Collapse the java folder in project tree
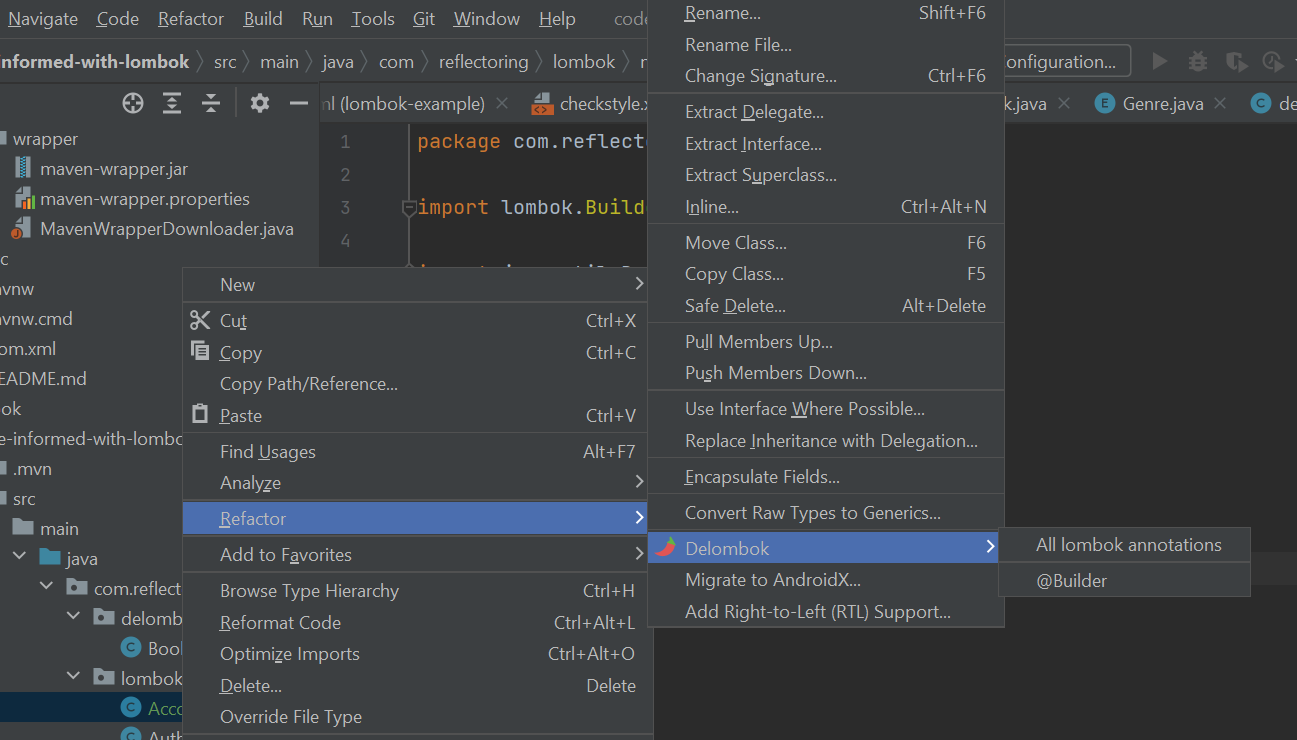Screen dimensions: 1297x740 pyautogui.click(x=19, y=559)
